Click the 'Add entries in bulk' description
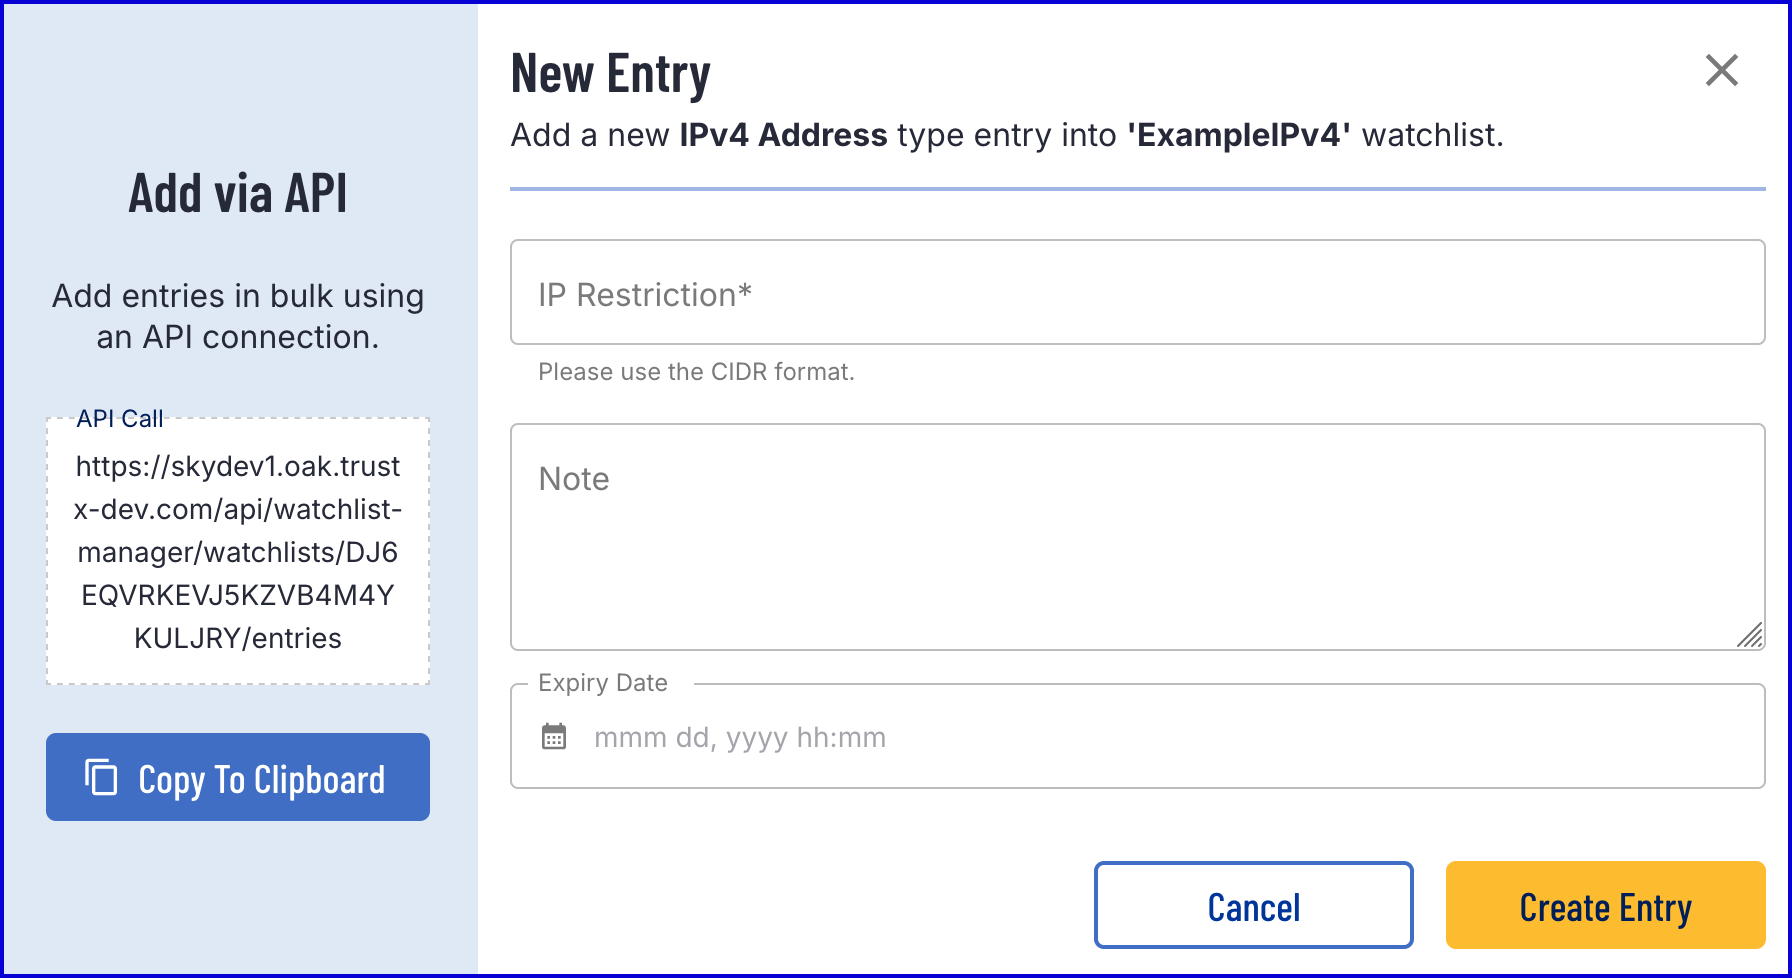Viewport: 1792px width, 978px height. pyautogui.click(x=238, y=316)
